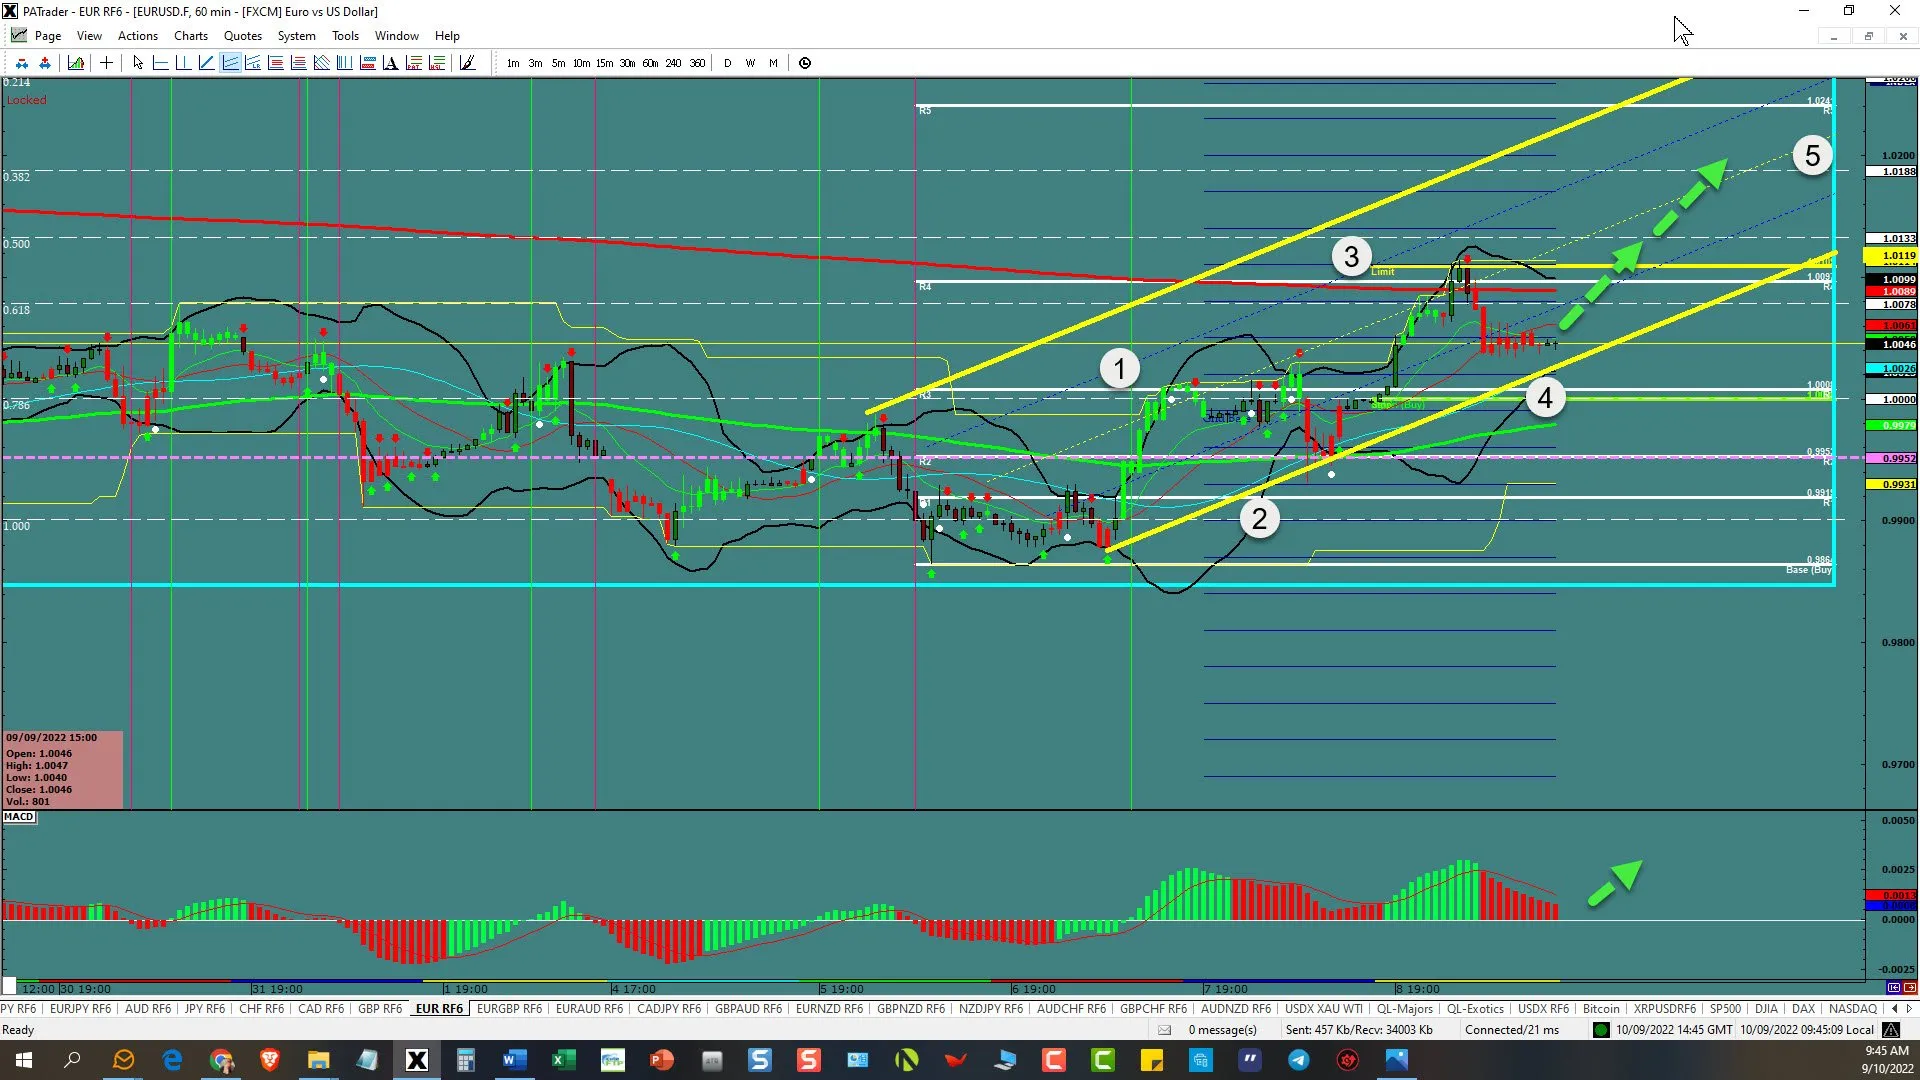Select the freehand brush drawing tool
Screen dimensions: 1920x1080
coord(467,63)
